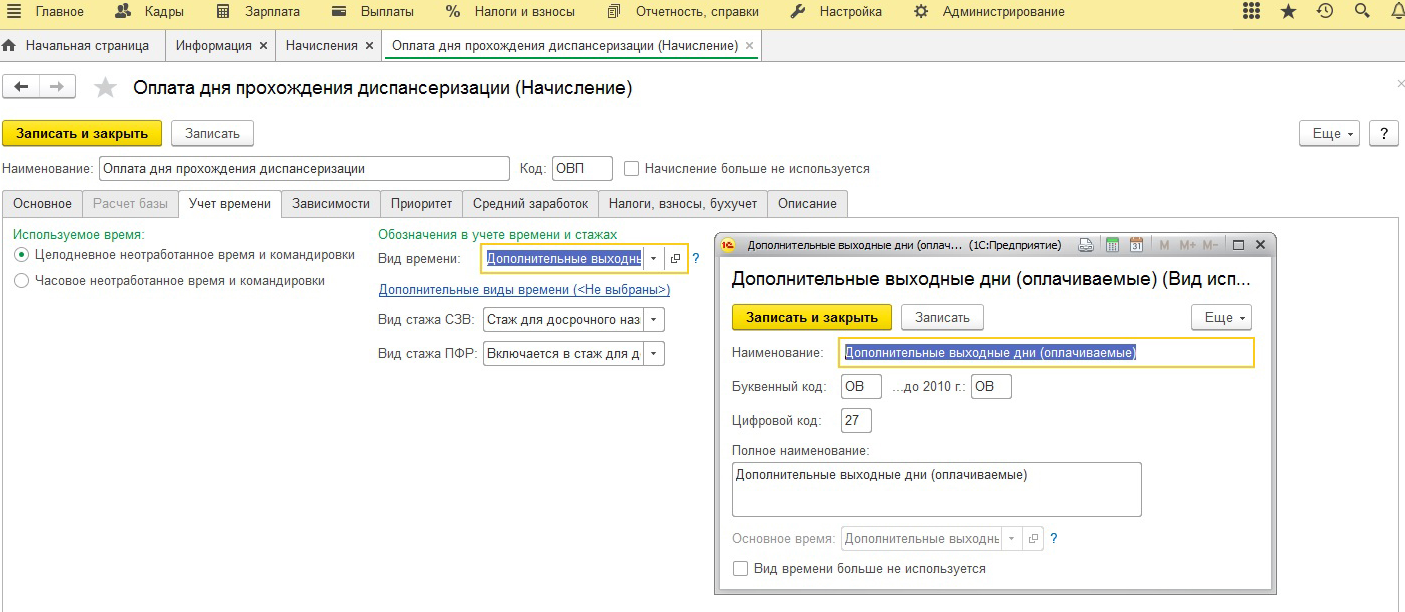Click dialog 'Записать' button
This screenshot has width=1405, height=612.
(x=942, y=317)
